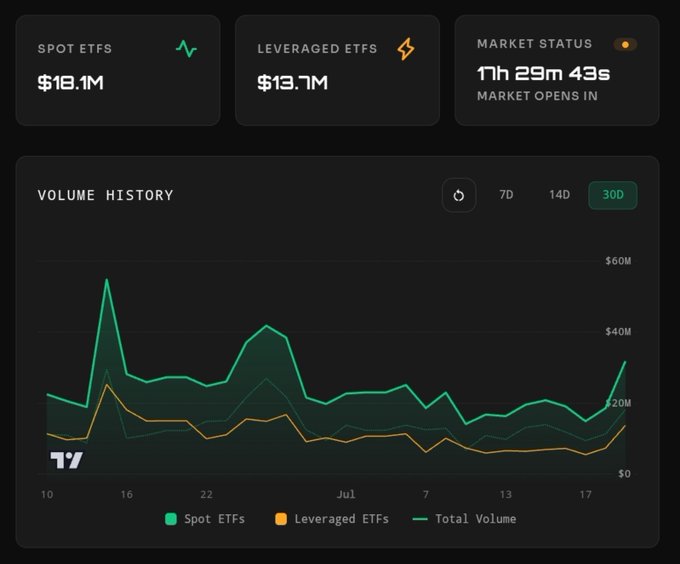Open the TradingView logo in the chart
Viewport: 680px width, 564px height.
tap(66, 460)
